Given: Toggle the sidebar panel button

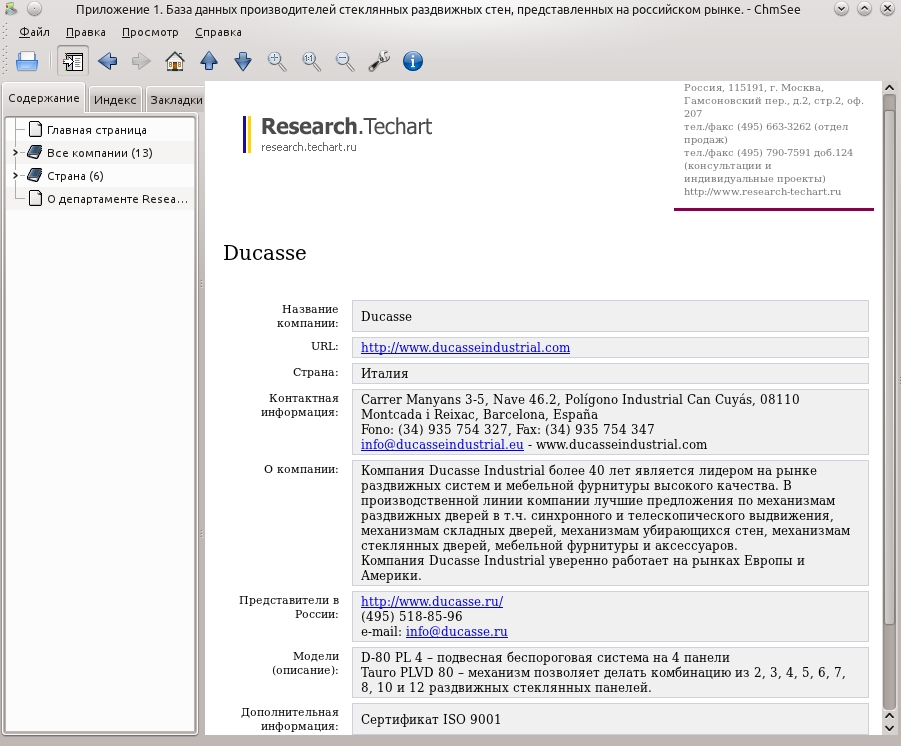Looking at the screenshot, I should 73,61.
